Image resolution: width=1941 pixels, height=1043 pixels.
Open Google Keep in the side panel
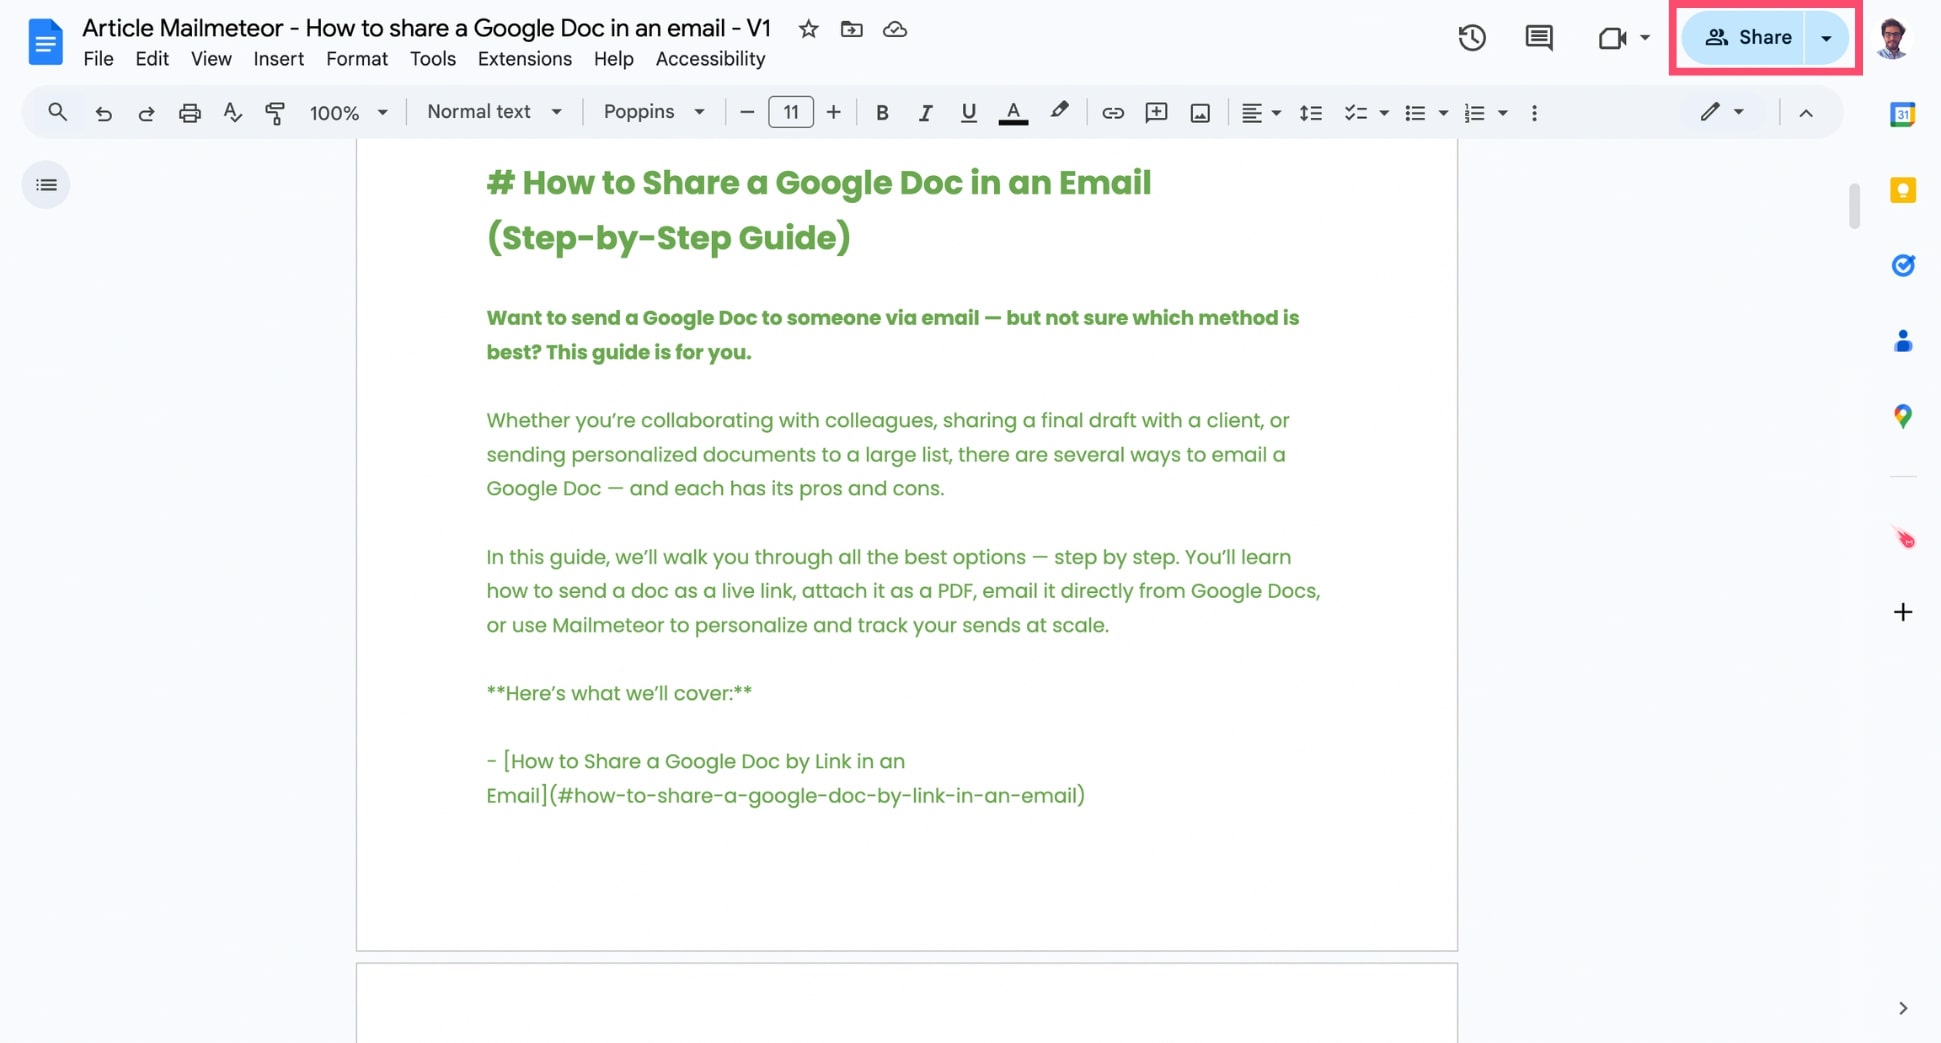tap(1902, 190)
